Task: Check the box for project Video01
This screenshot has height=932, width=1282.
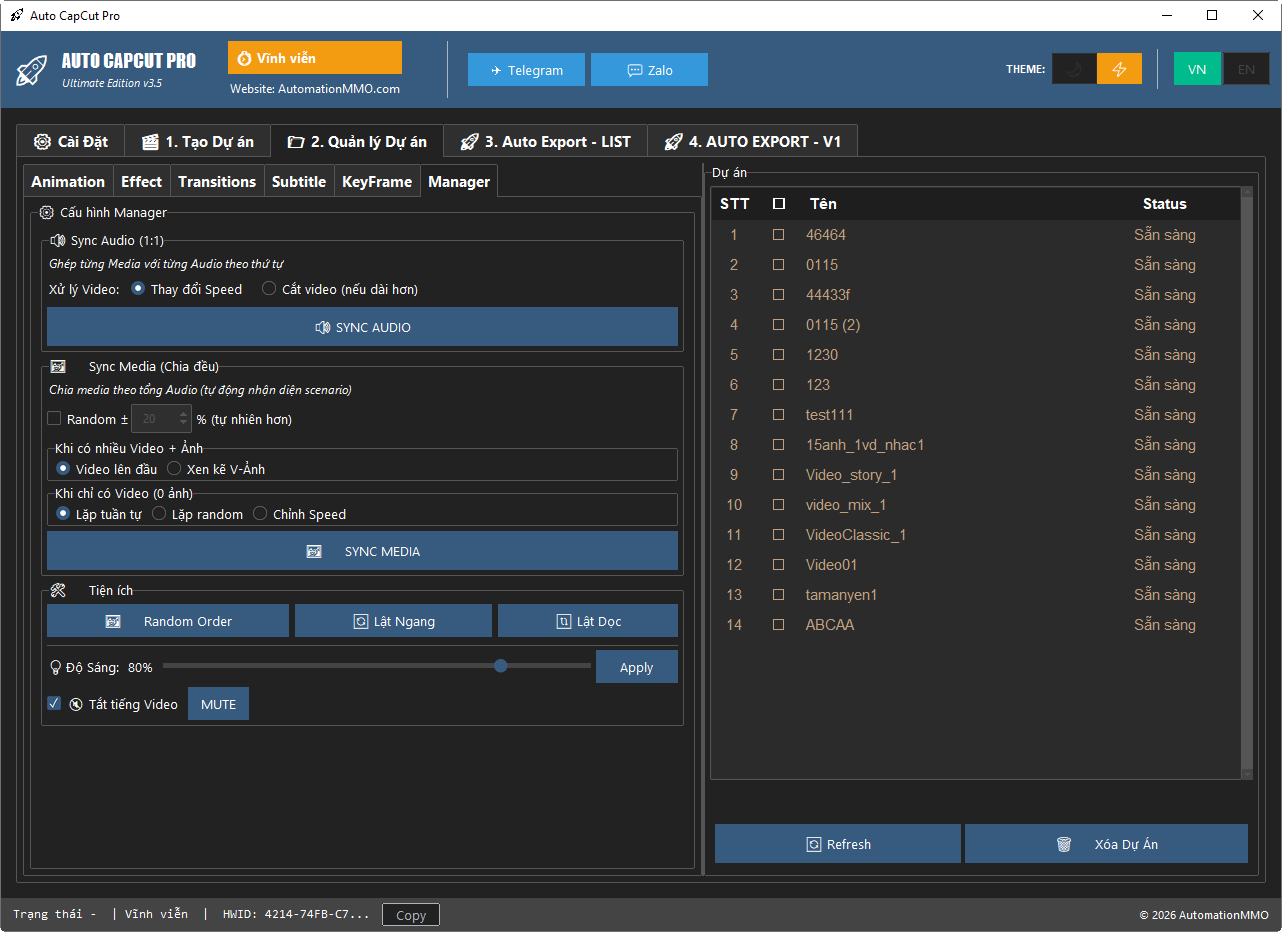Action: pos(778,565)
